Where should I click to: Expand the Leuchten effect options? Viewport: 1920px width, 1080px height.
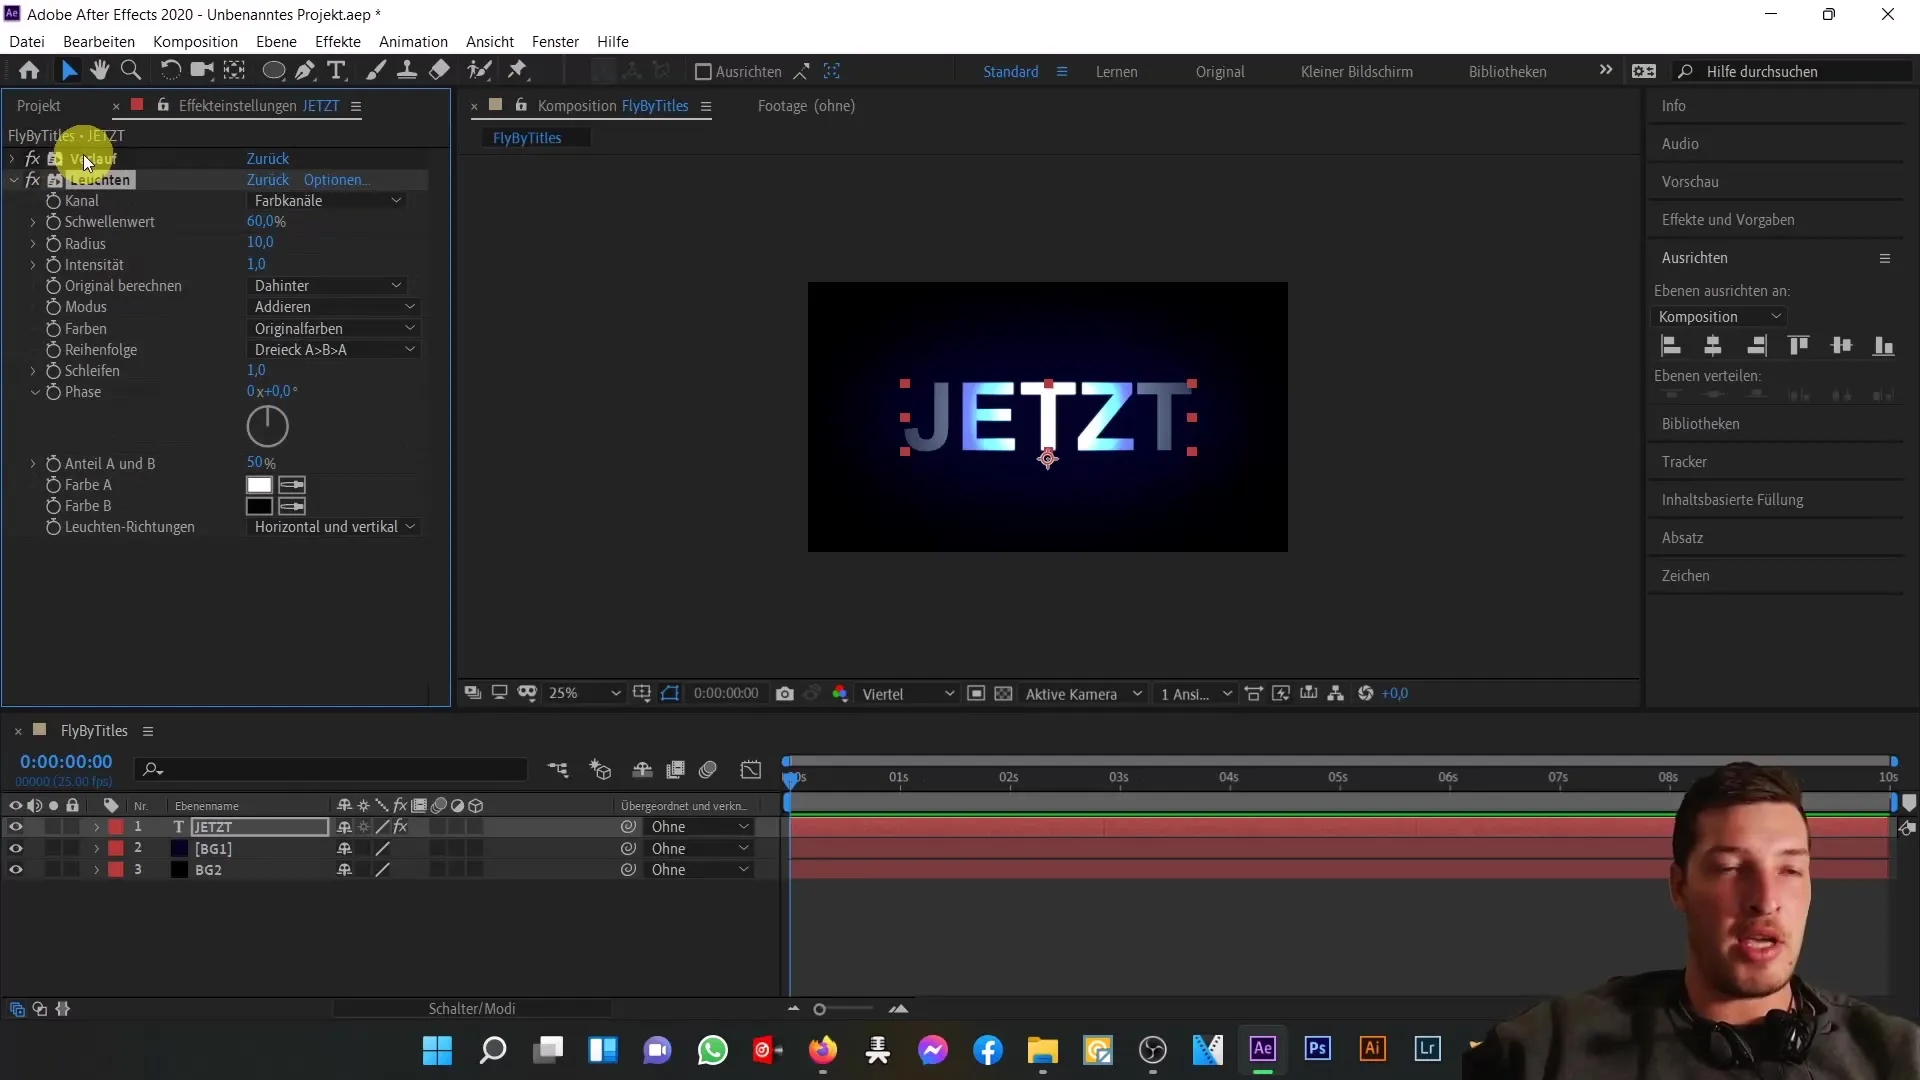tap(13, 181)
